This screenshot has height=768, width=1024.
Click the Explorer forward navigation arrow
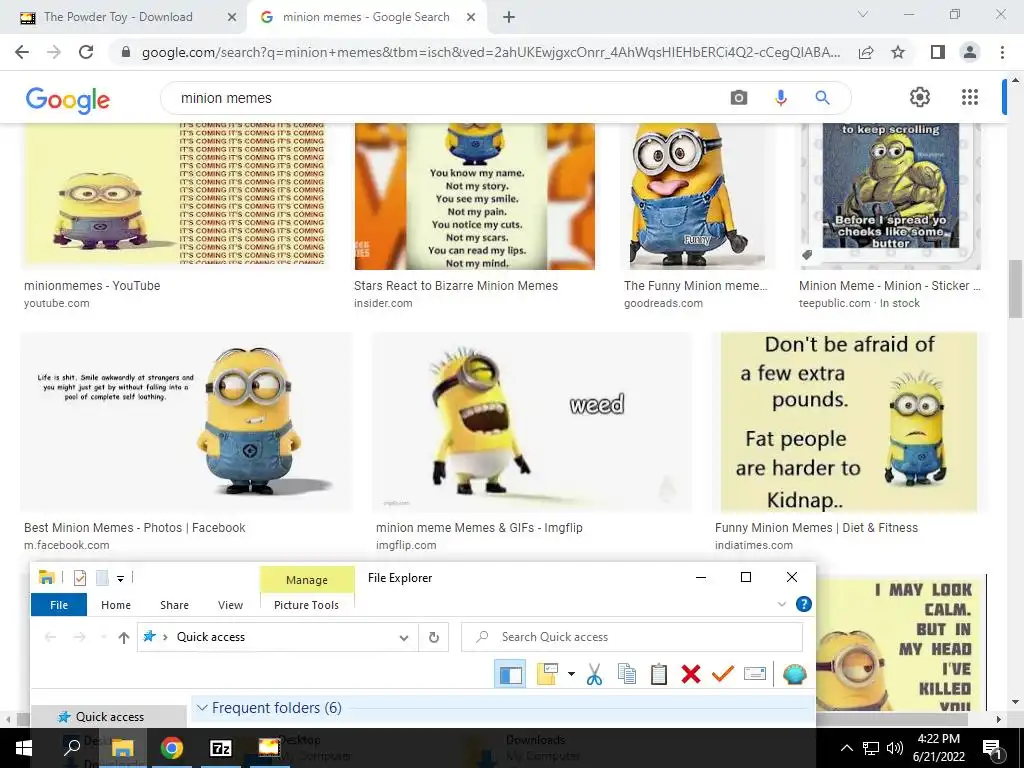pos(79,637)
